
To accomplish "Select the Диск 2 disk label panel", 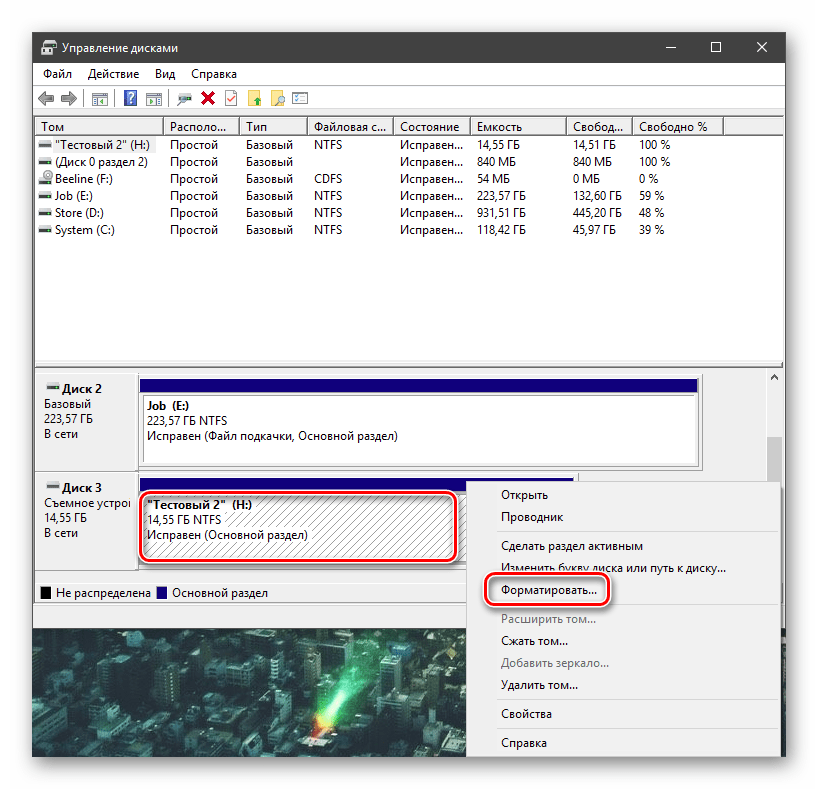I will tap(86, 422).
